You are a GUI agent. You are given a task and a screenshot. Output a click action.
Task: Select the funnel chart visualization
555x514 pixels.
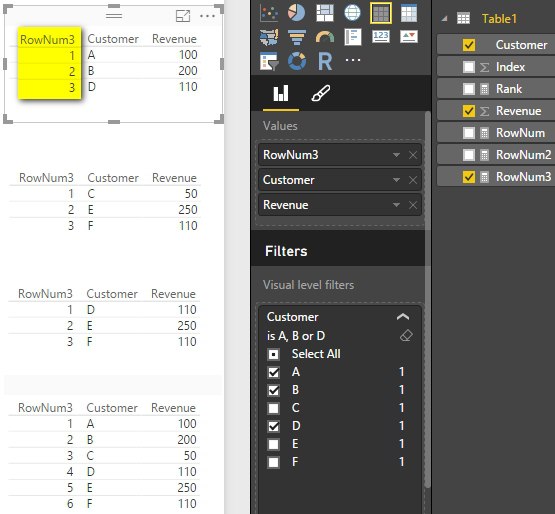click(x=297, y=37)
